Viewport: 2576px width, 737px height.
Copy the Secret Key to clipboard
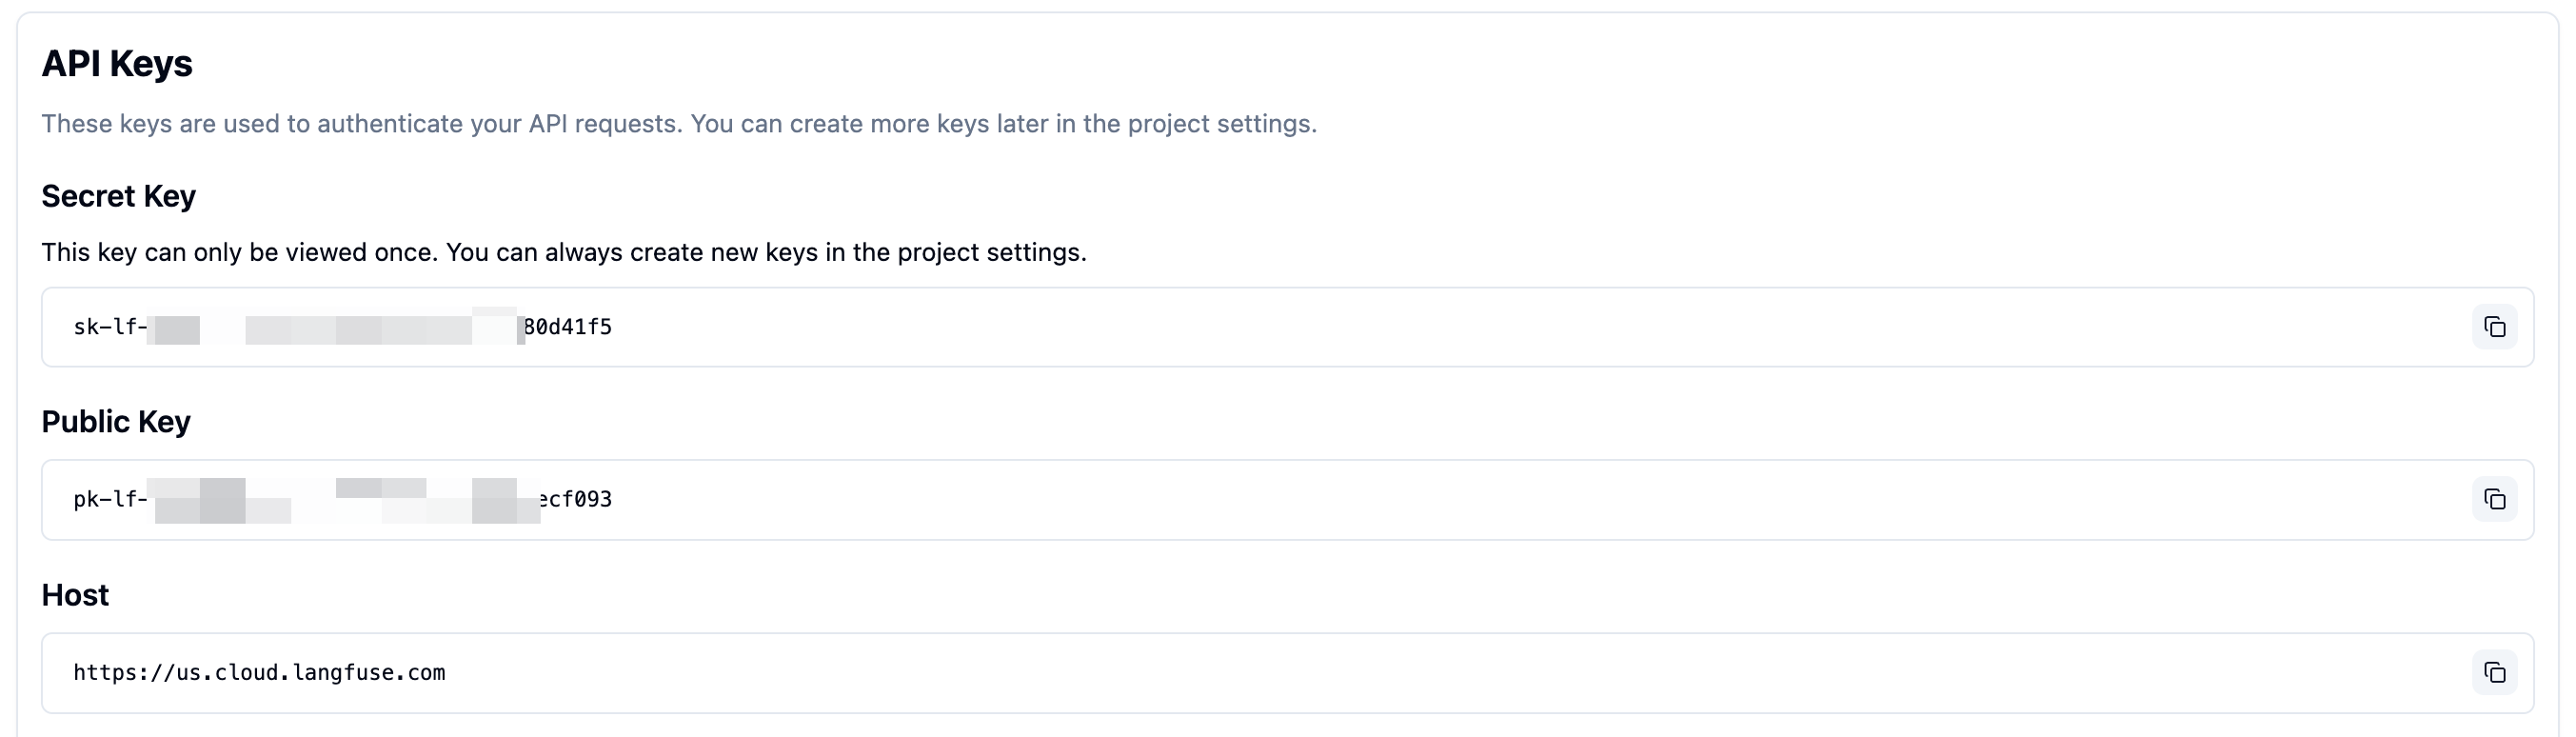(x=2494, y=327)
